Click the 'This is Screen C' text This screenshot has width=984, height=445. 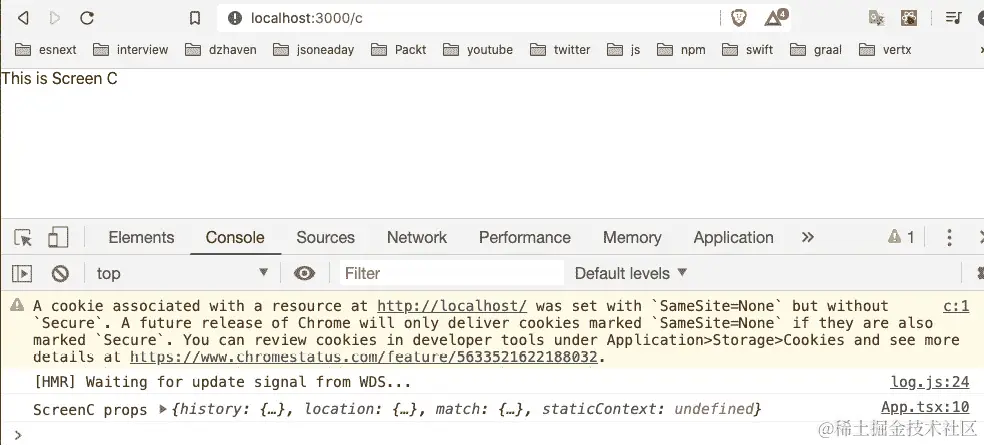pos(60,78)
